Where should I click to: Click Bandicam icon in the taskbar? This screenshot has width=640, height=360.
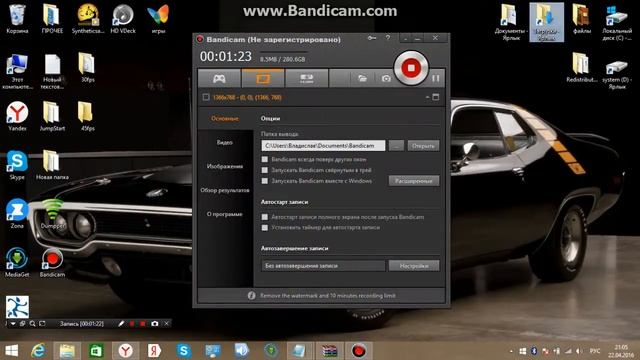[359, 351]
